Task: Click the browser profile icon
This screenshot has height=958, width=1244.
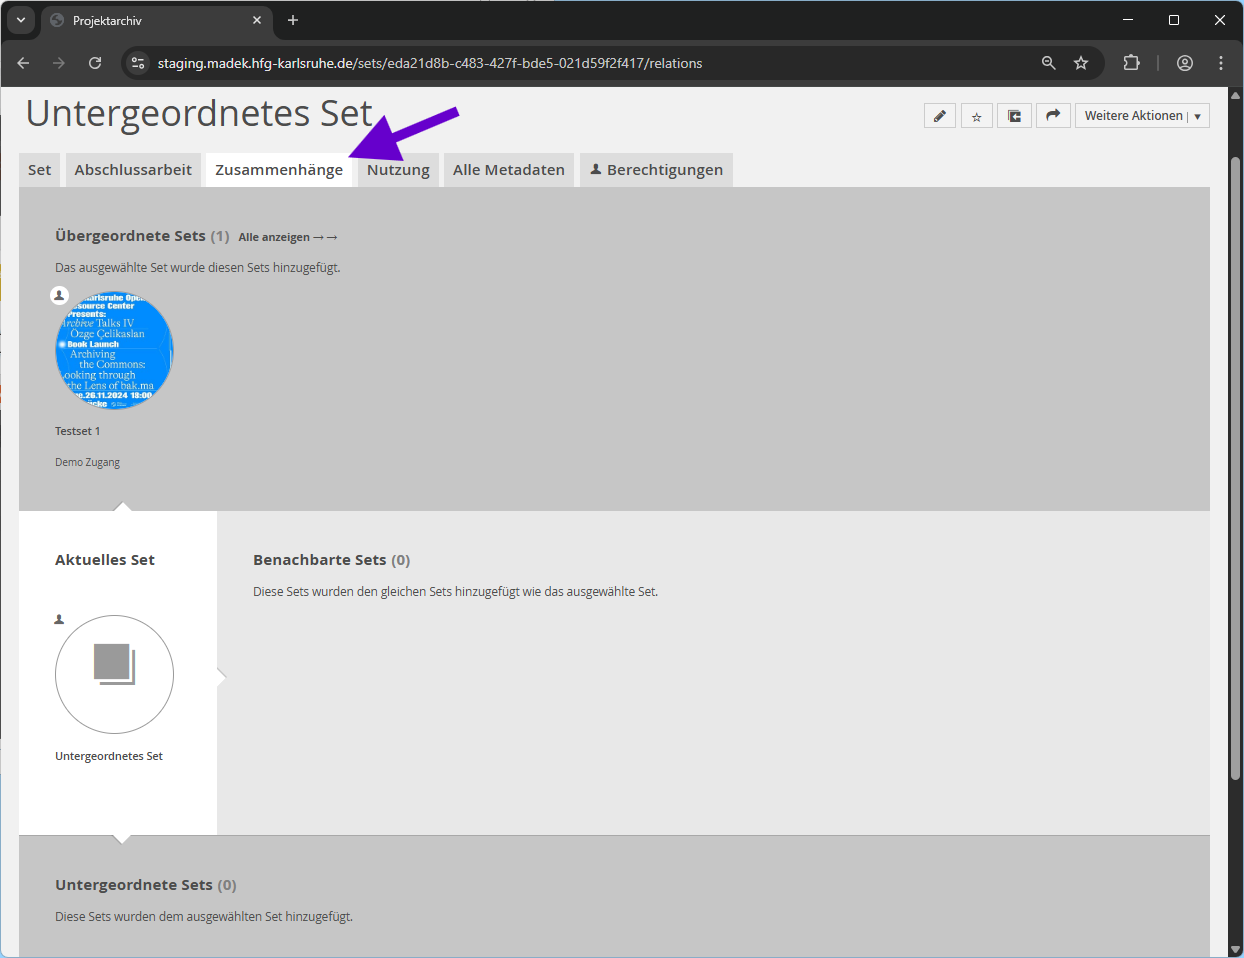Action: click(1185, 63)
